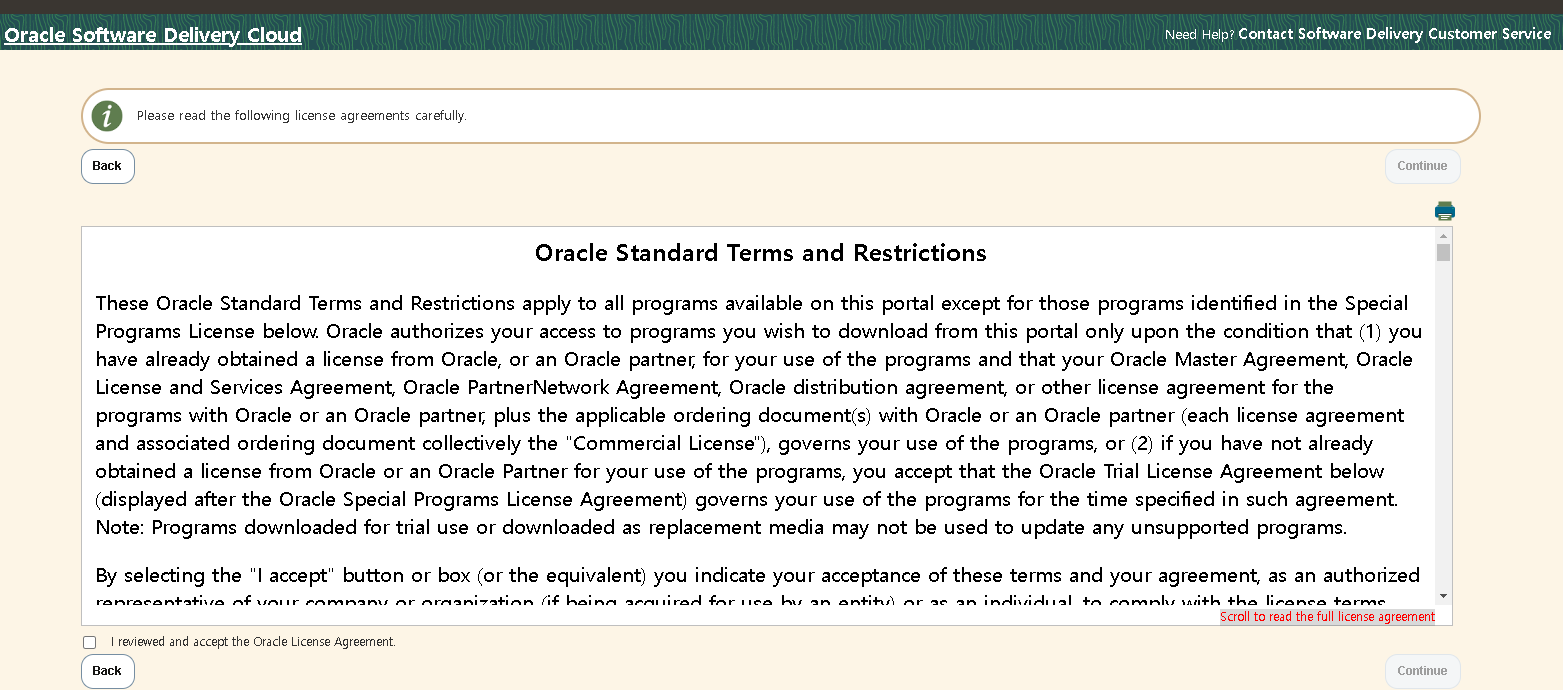This screenshot has width=1563, height=690.
Task: Click 'I reviewed and accept the Oracle License Agreement.' label
Action: [253, 642]
